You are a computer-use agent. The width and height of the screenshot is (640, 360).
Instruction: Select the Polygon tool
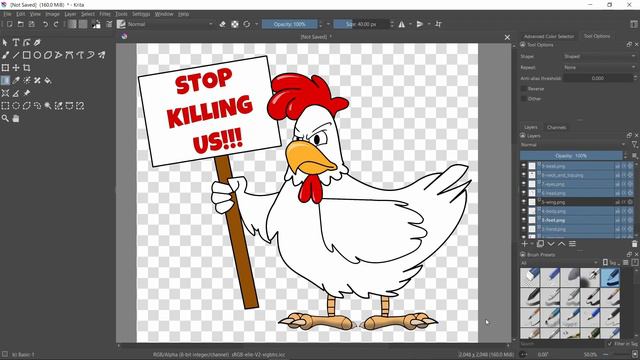click(x=48, y=55)
